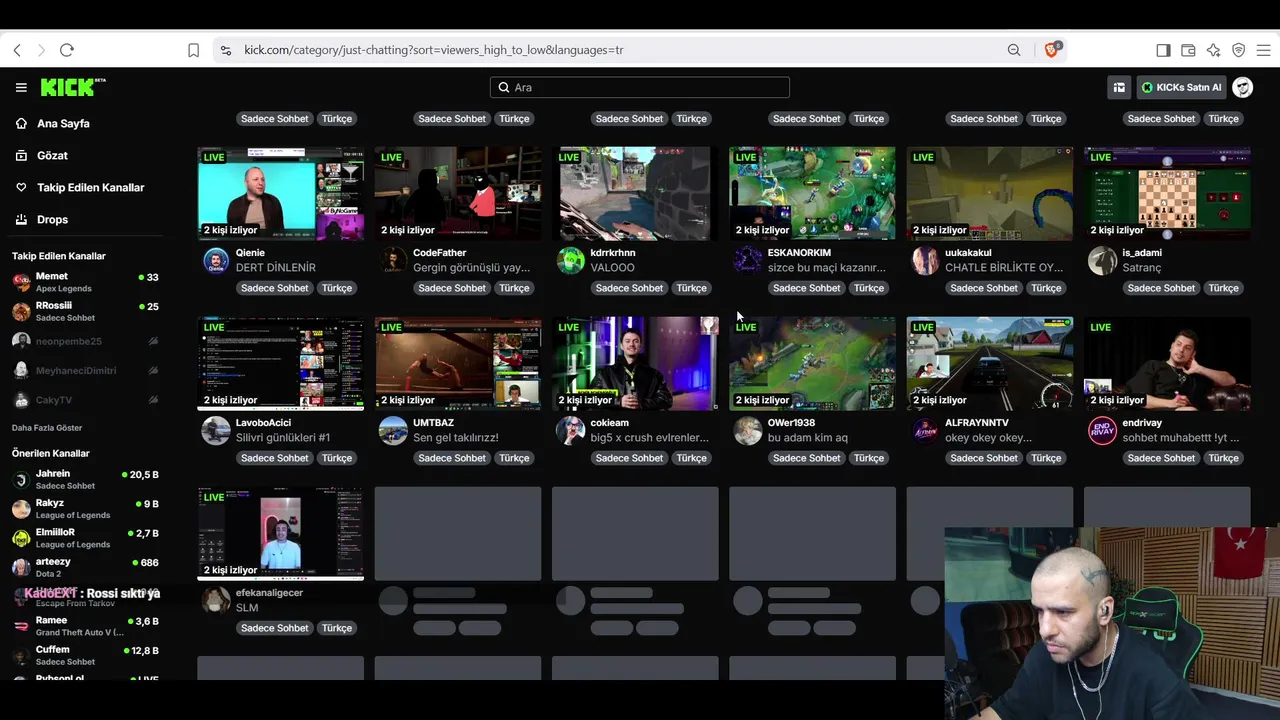Click the stream title SLM

tap(247, 608)
